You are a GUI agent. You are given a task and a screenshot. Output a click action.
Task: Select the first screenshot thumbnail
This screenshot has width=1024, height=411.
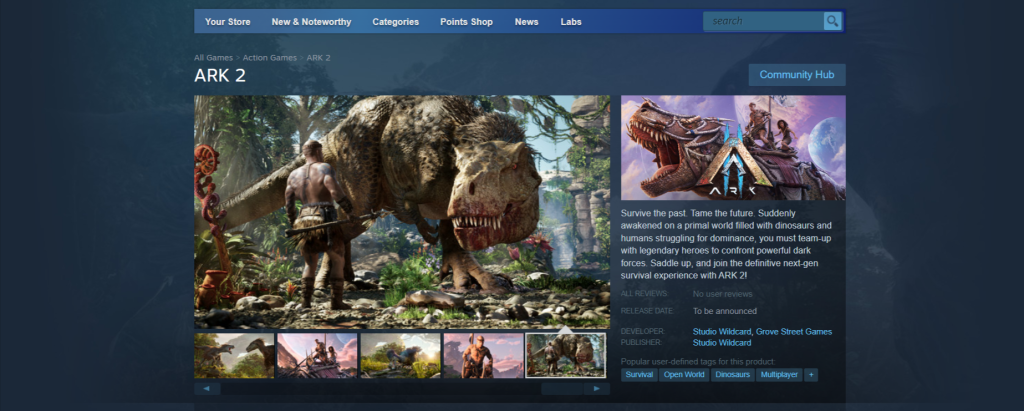(234, 356)
